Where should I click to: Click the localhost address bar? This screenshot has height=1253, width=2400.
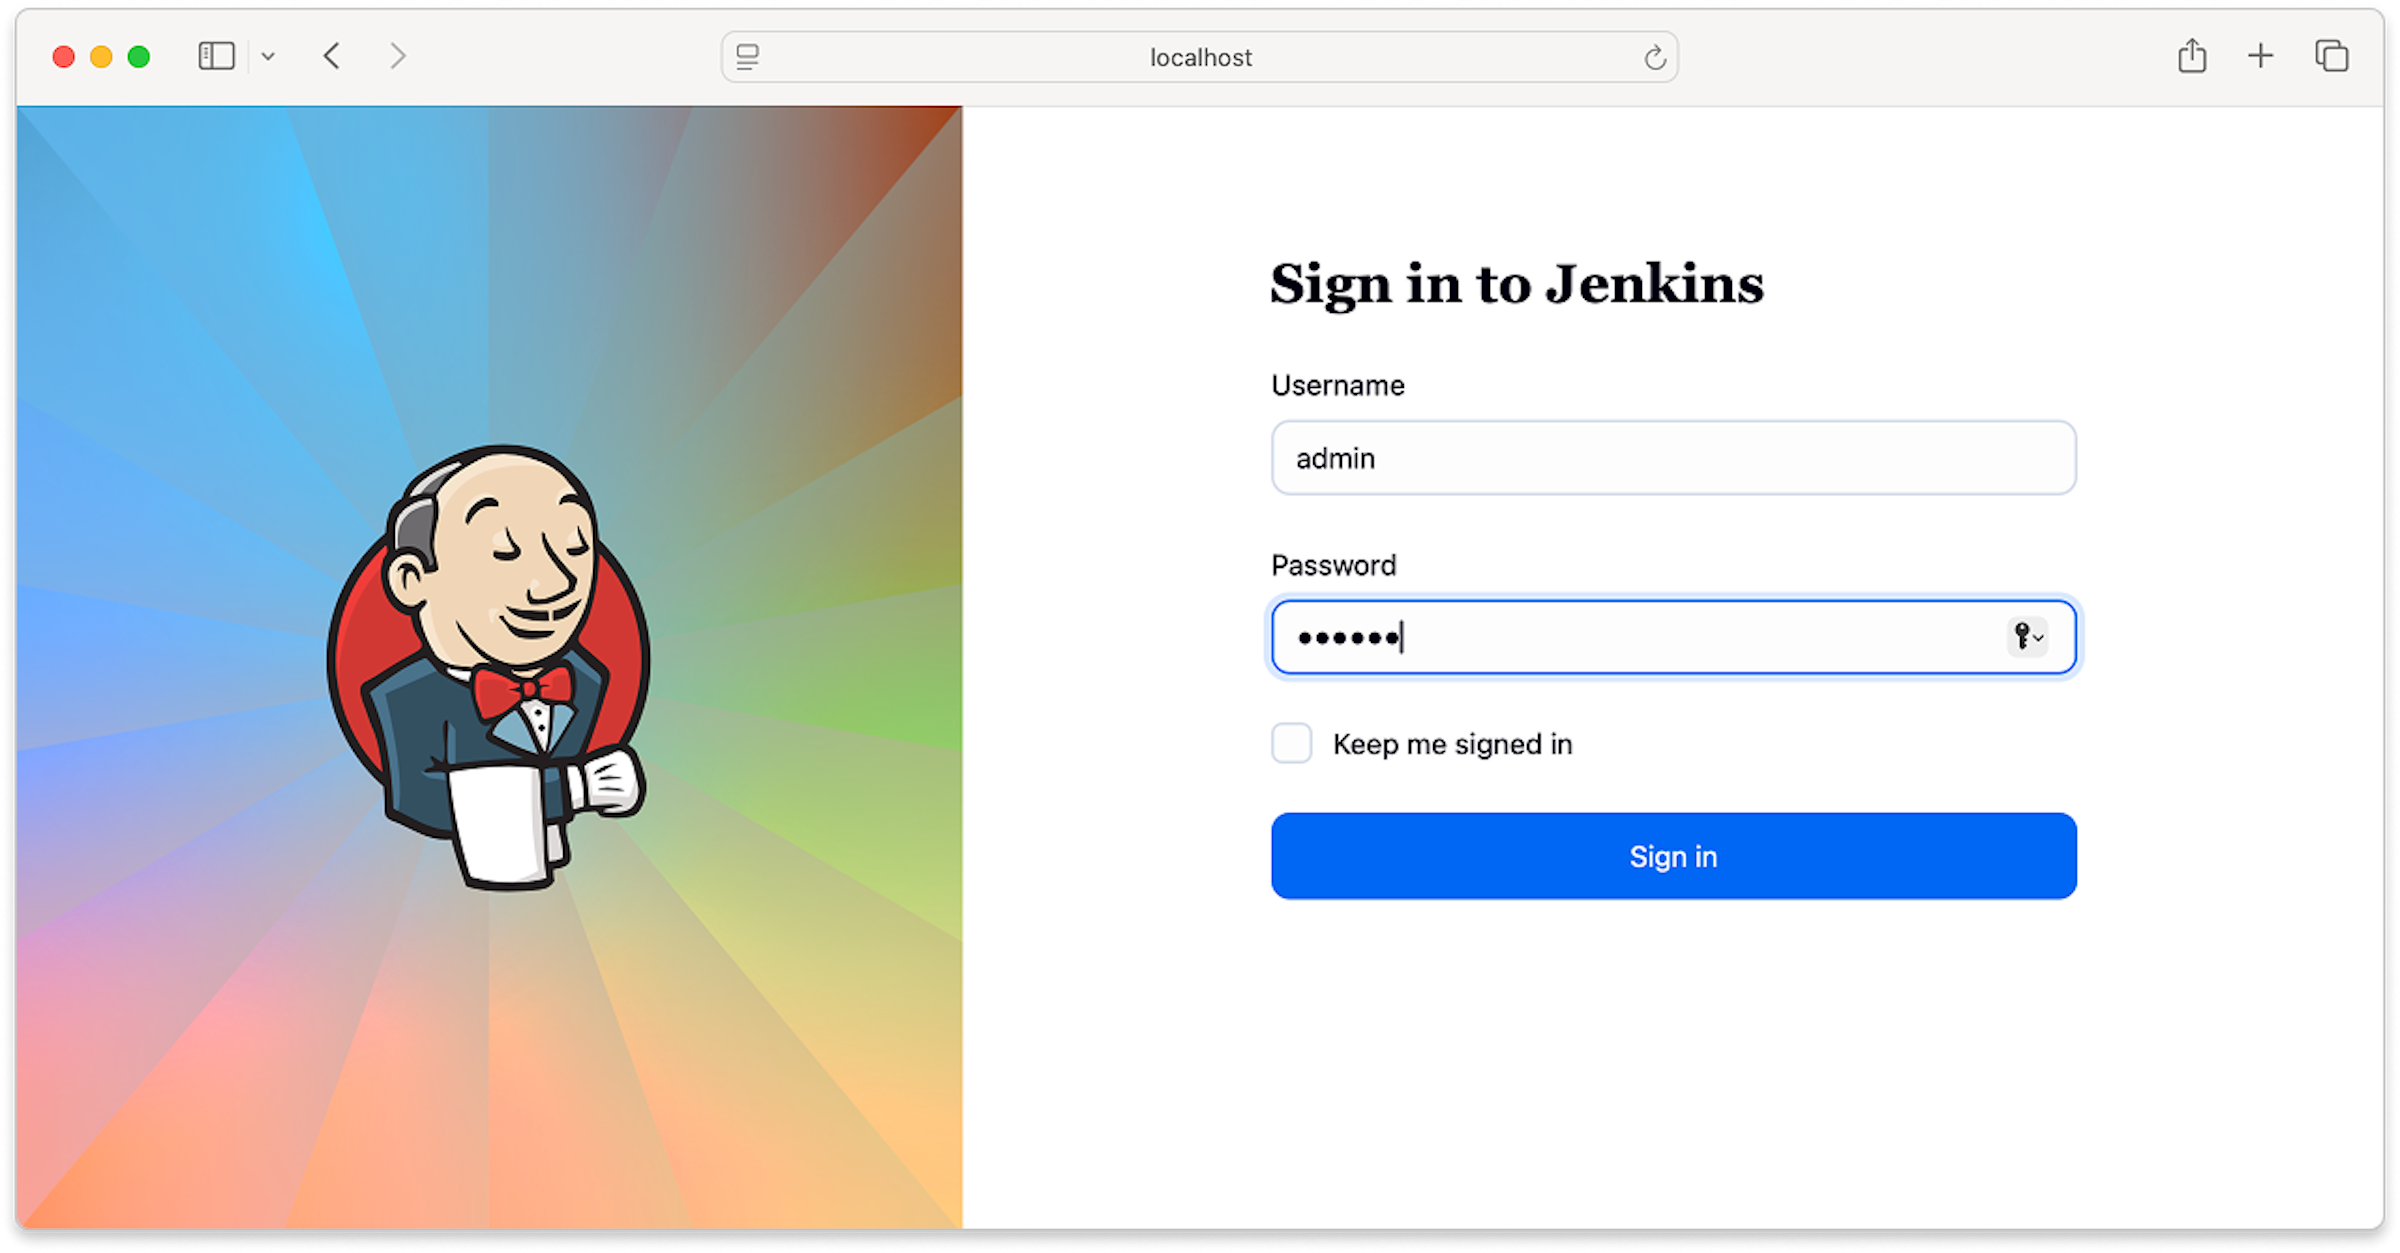tap(1200, 57)
